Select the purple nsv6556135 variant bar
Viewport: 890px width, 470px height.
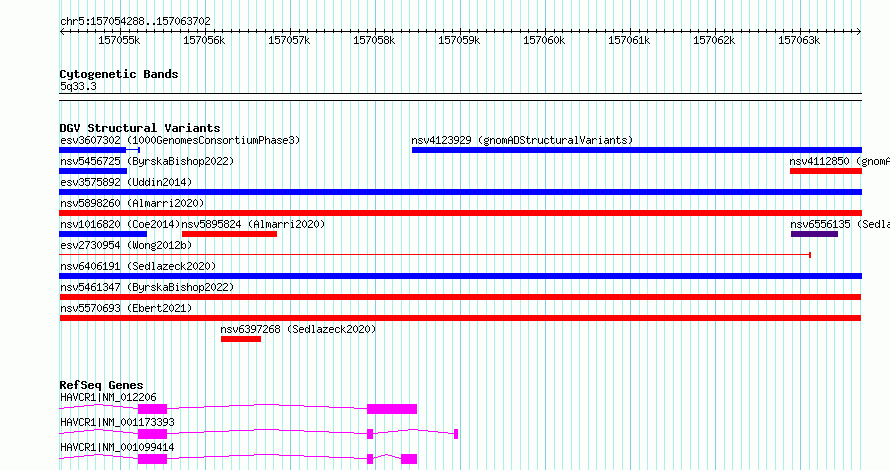pos(815,234)
